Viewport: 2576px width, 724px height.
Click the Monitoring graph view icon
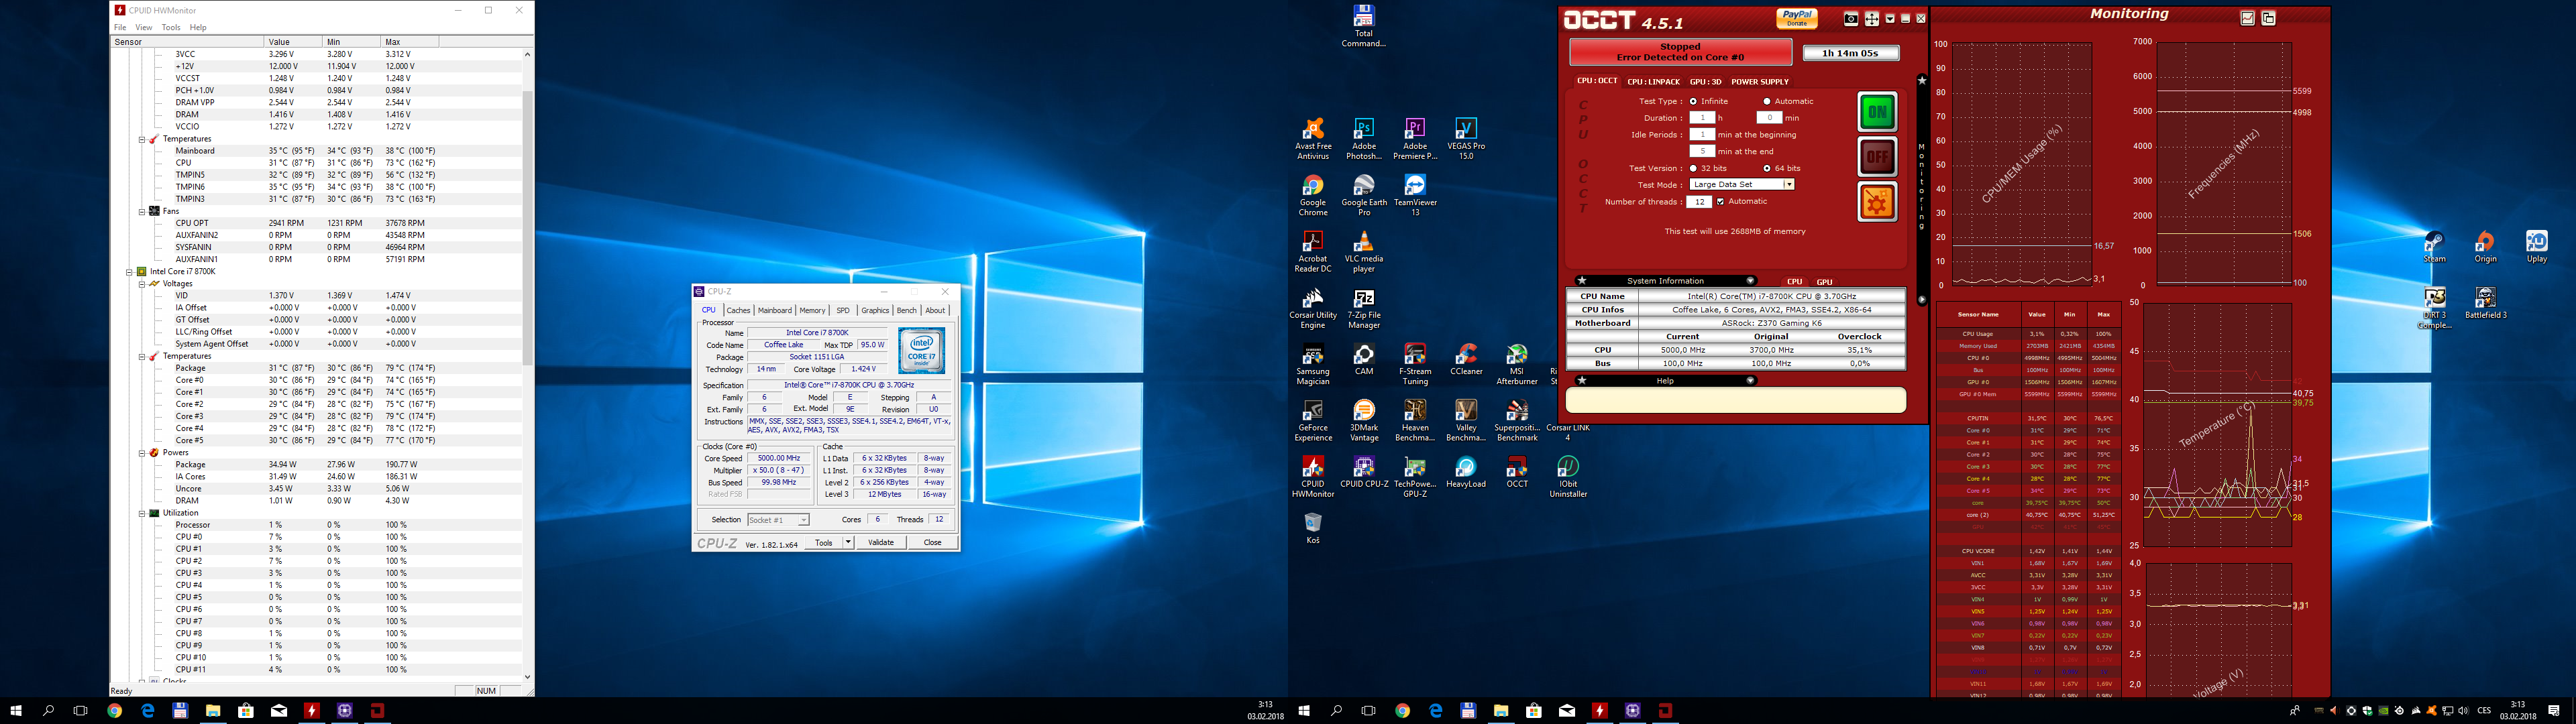tap(2248, 18)
